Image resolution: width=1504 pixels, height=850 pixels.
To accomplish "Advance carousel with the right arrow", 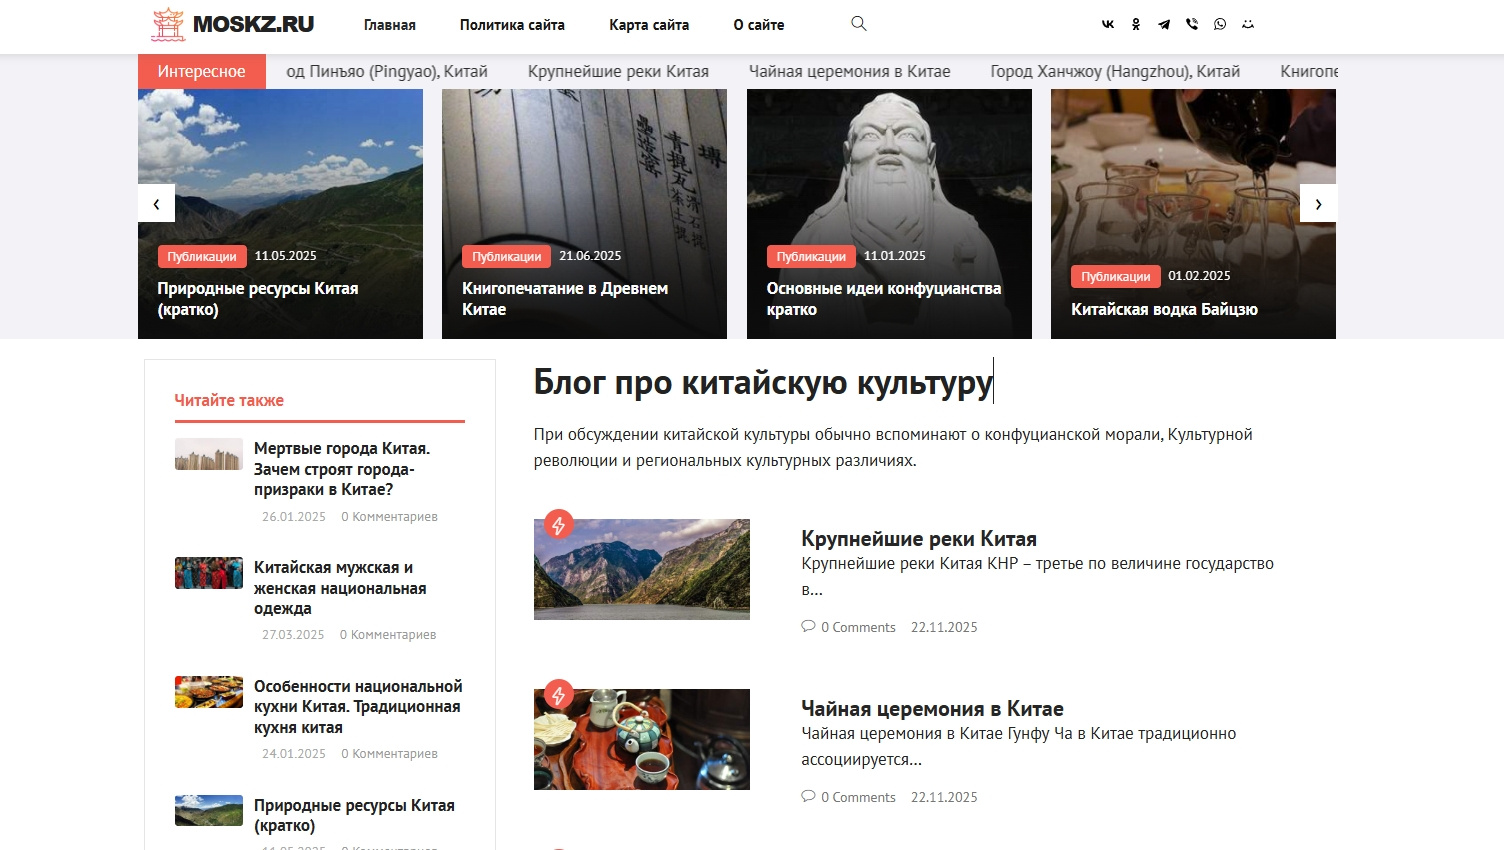I will 1318,203.
